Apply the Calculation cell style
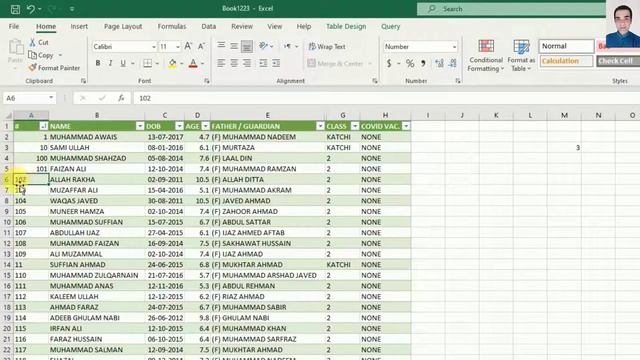Viewport: 640px width, 360px height. pyautogui.click(x=566, y=61)
